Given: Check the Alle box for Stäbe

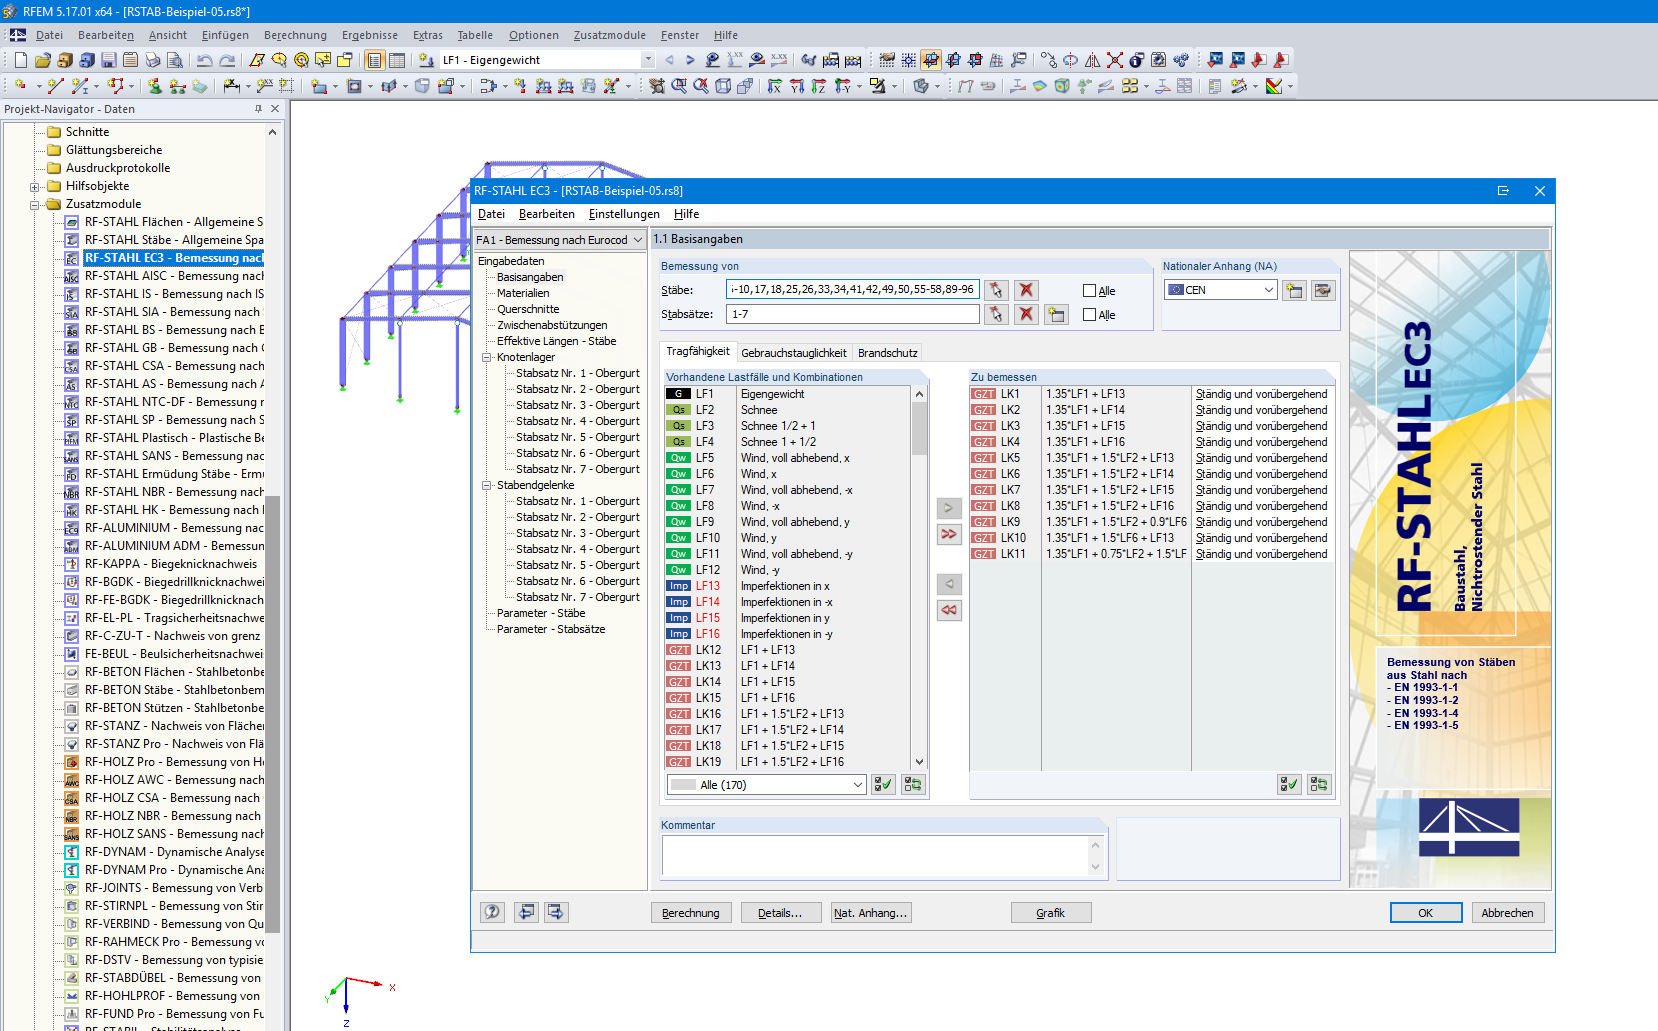Looking at the screenshot, I should click(x=1090, y=290).
